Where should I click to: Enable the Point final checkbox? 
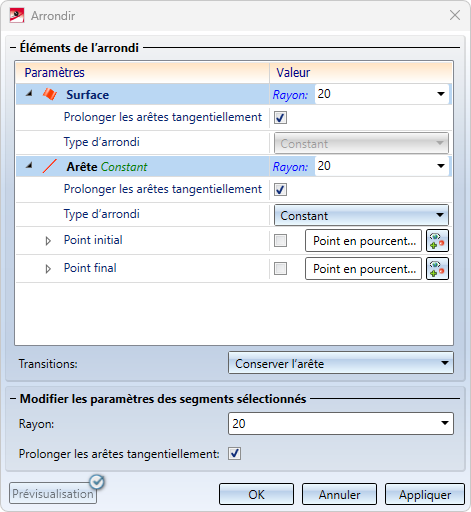[280, 268]
